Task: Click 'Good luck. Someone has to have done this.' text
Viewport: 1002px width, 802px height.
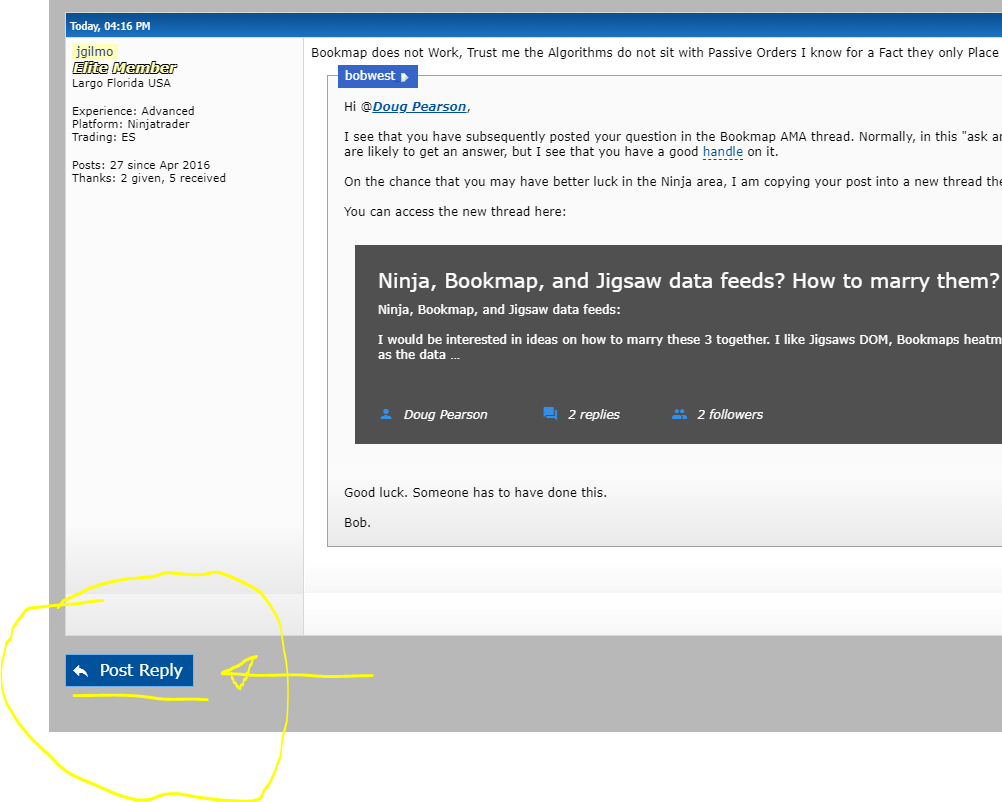Action: 475,493
